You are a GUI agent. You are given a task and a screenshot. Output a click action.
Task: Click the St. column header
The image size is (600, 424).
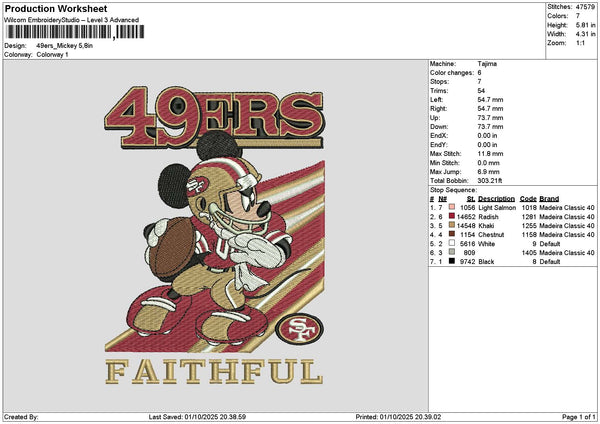click(471, 199)
